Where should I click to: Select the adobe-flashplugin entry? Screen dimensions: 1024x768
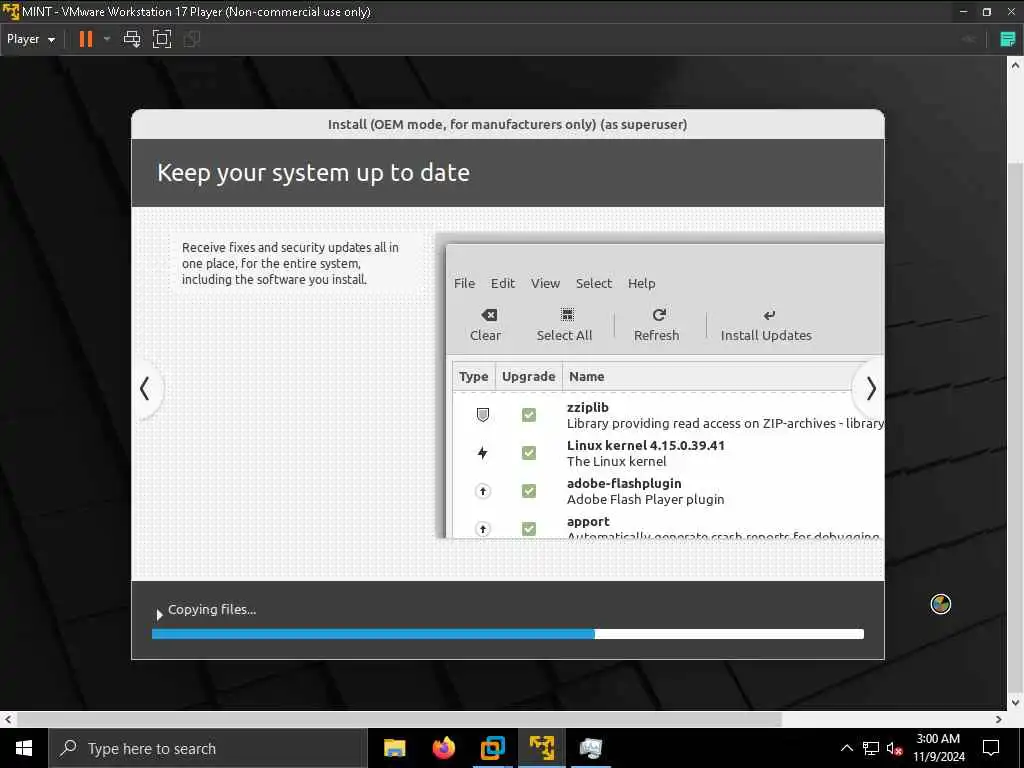coord(624,483)
